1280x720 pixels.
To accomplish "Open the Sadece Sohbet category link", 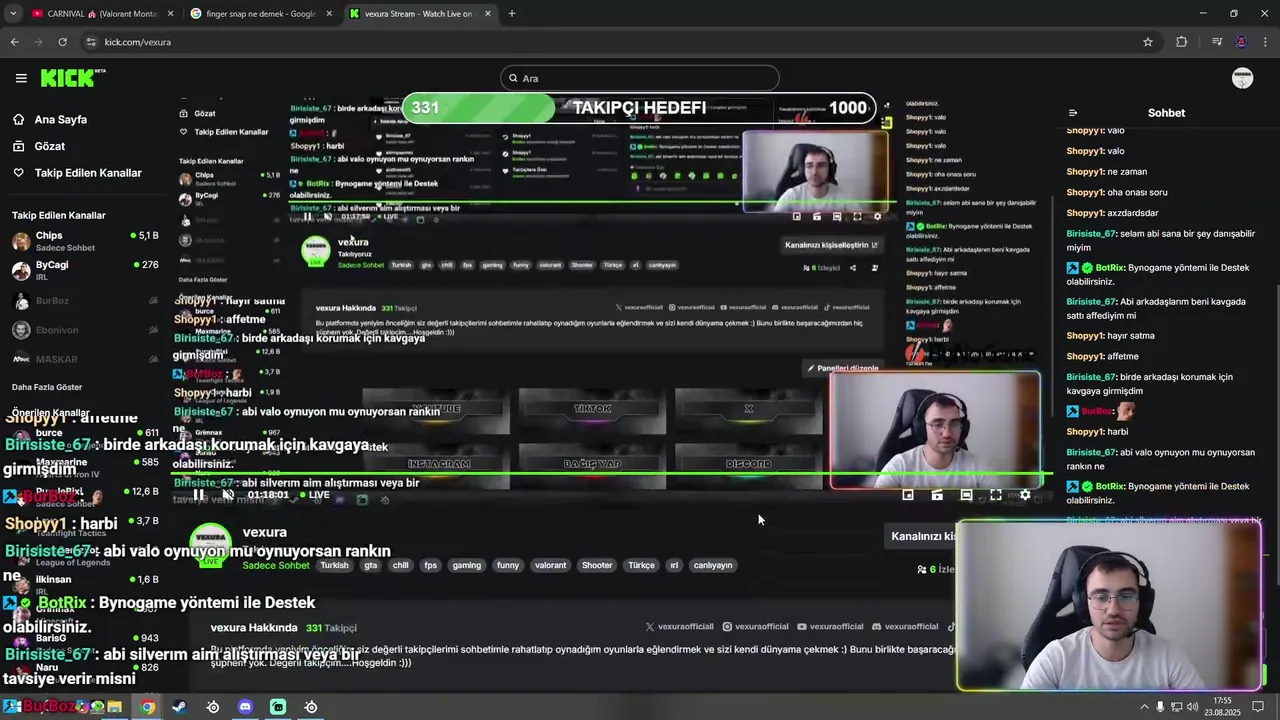I will tap(276, 565).
